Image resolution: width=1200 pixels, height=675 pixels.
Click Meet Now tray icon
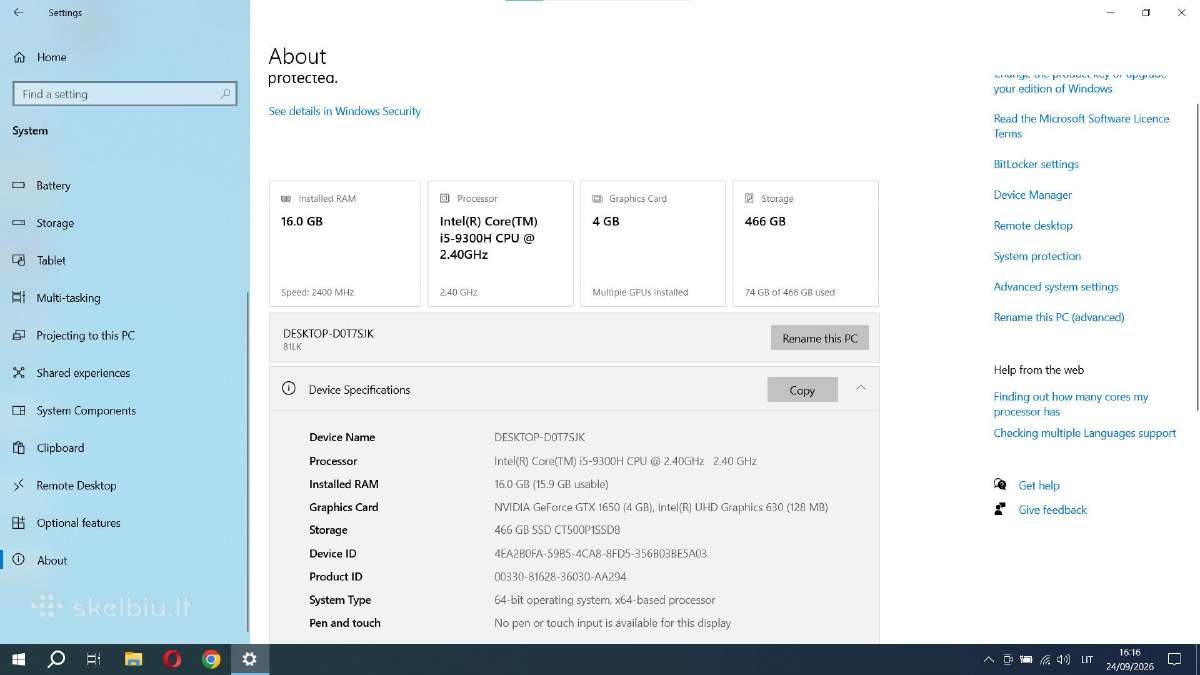click(1008, 659)
